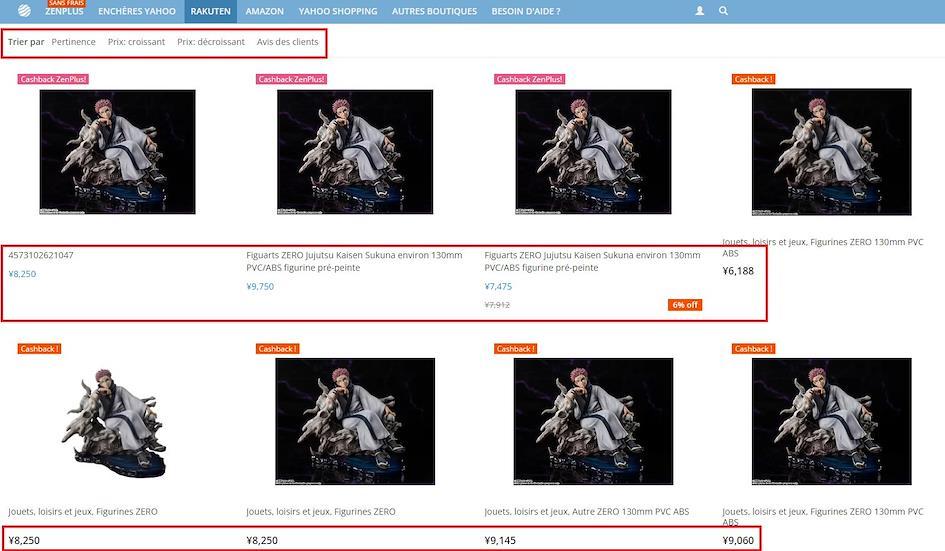Open thumbnail of the ¥7,475 figurine

(x=593, y=152)
